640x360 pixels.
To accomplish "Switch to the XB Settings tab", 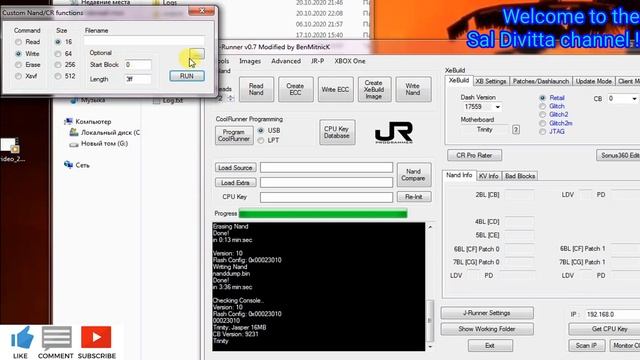I will tap(491, 81).
